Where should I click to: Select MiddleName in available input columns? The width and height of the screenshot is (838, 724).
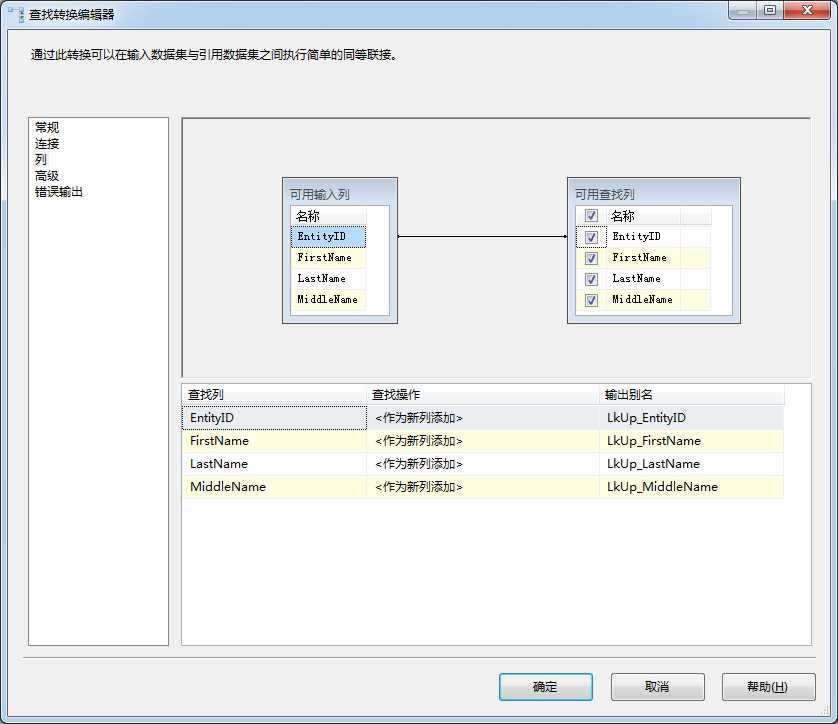click(x=329, y=299)
